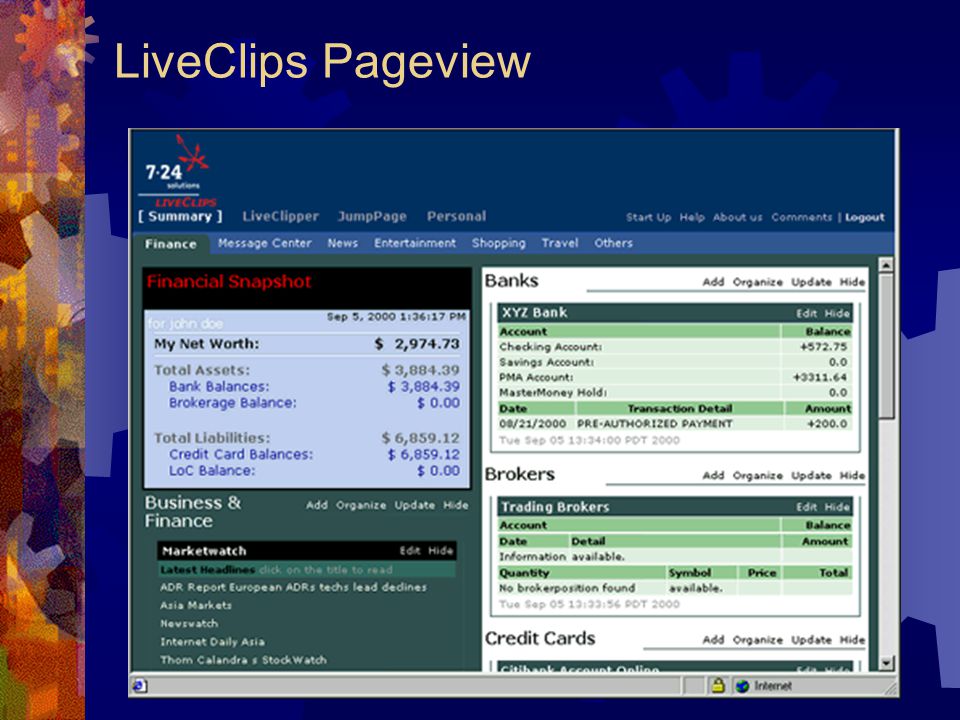
Task: Go to the Personal section
Action: pos(457,216)
